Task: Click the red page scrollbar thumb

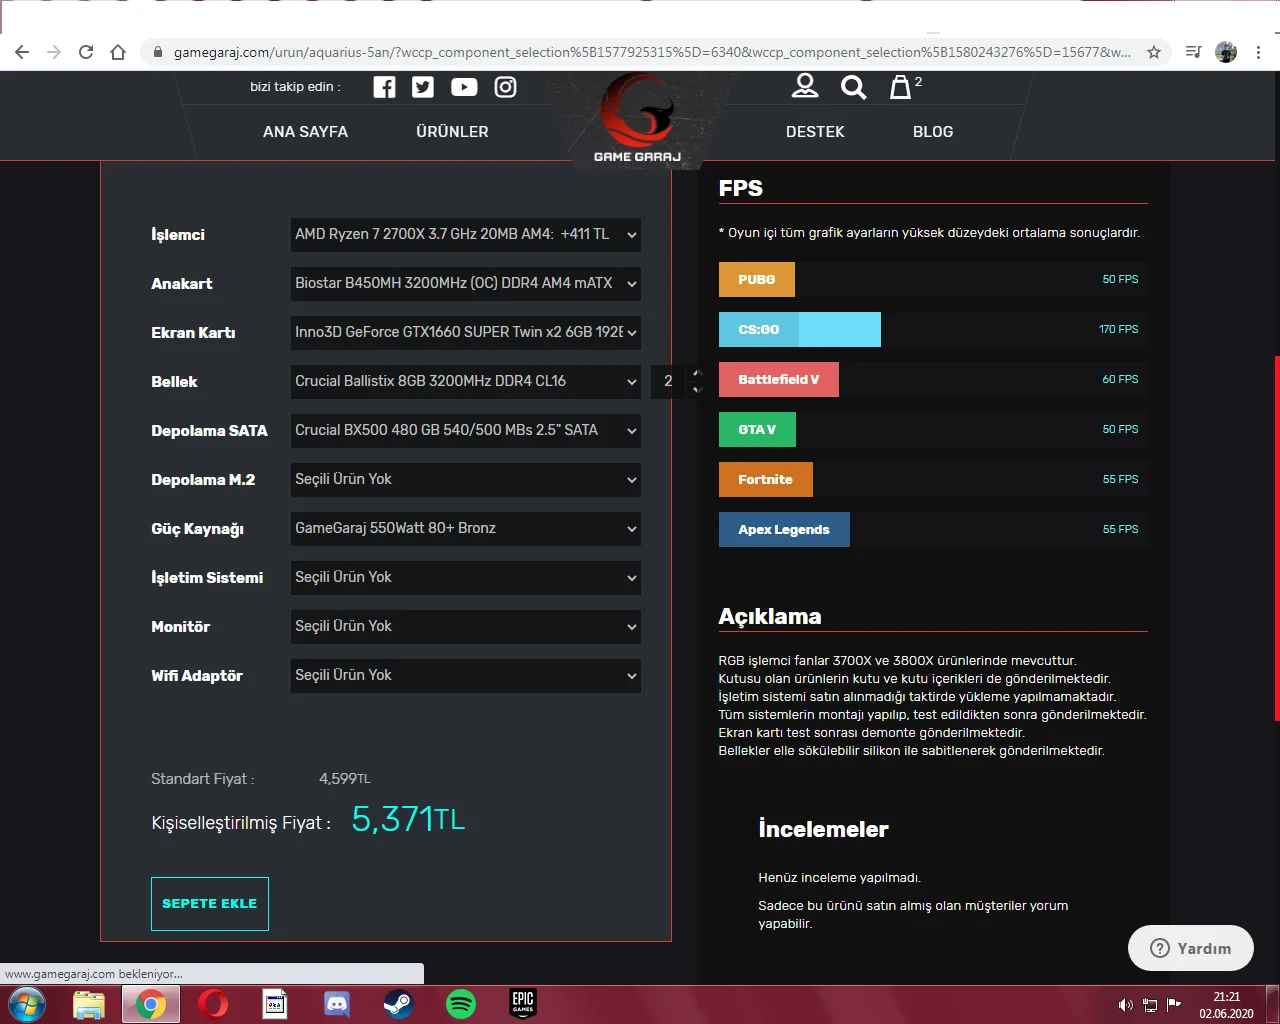Action: pyautogui.click(x=1277, y=538)
